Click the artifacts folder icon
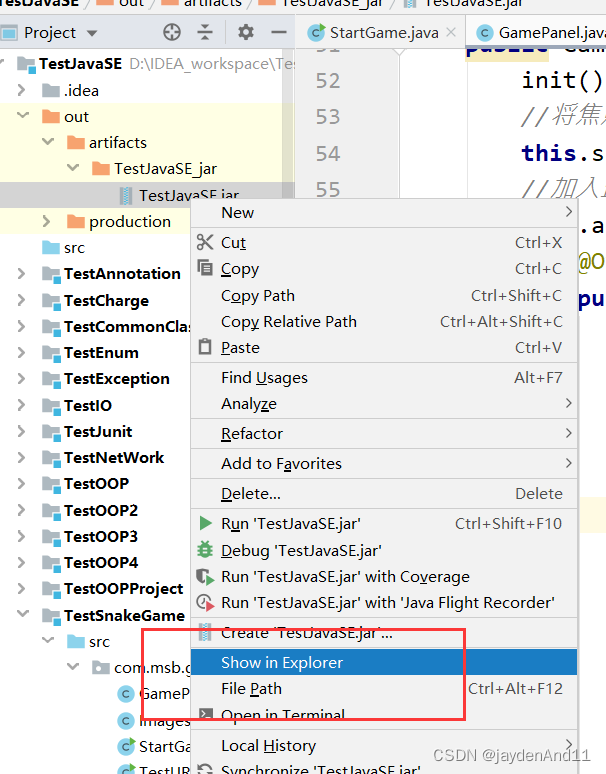Viewport: 606px width, 774px height. point(76,143)
